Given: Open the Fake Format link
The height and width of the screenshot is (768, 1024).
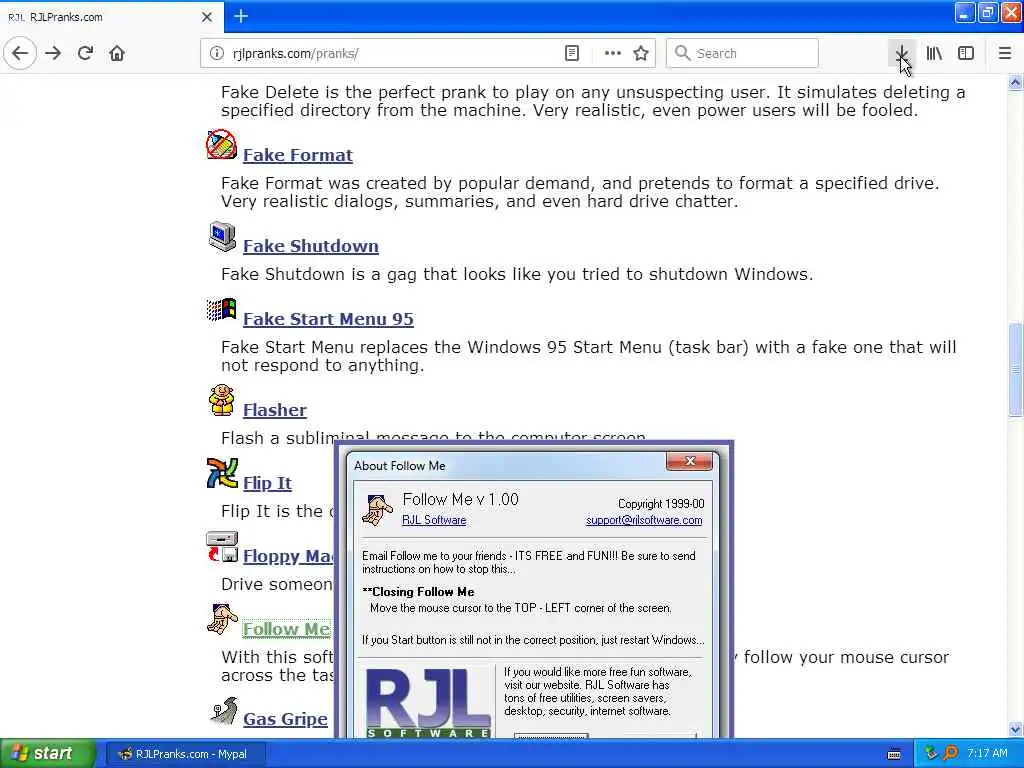Looking at the screenshot, I should 298,155.
